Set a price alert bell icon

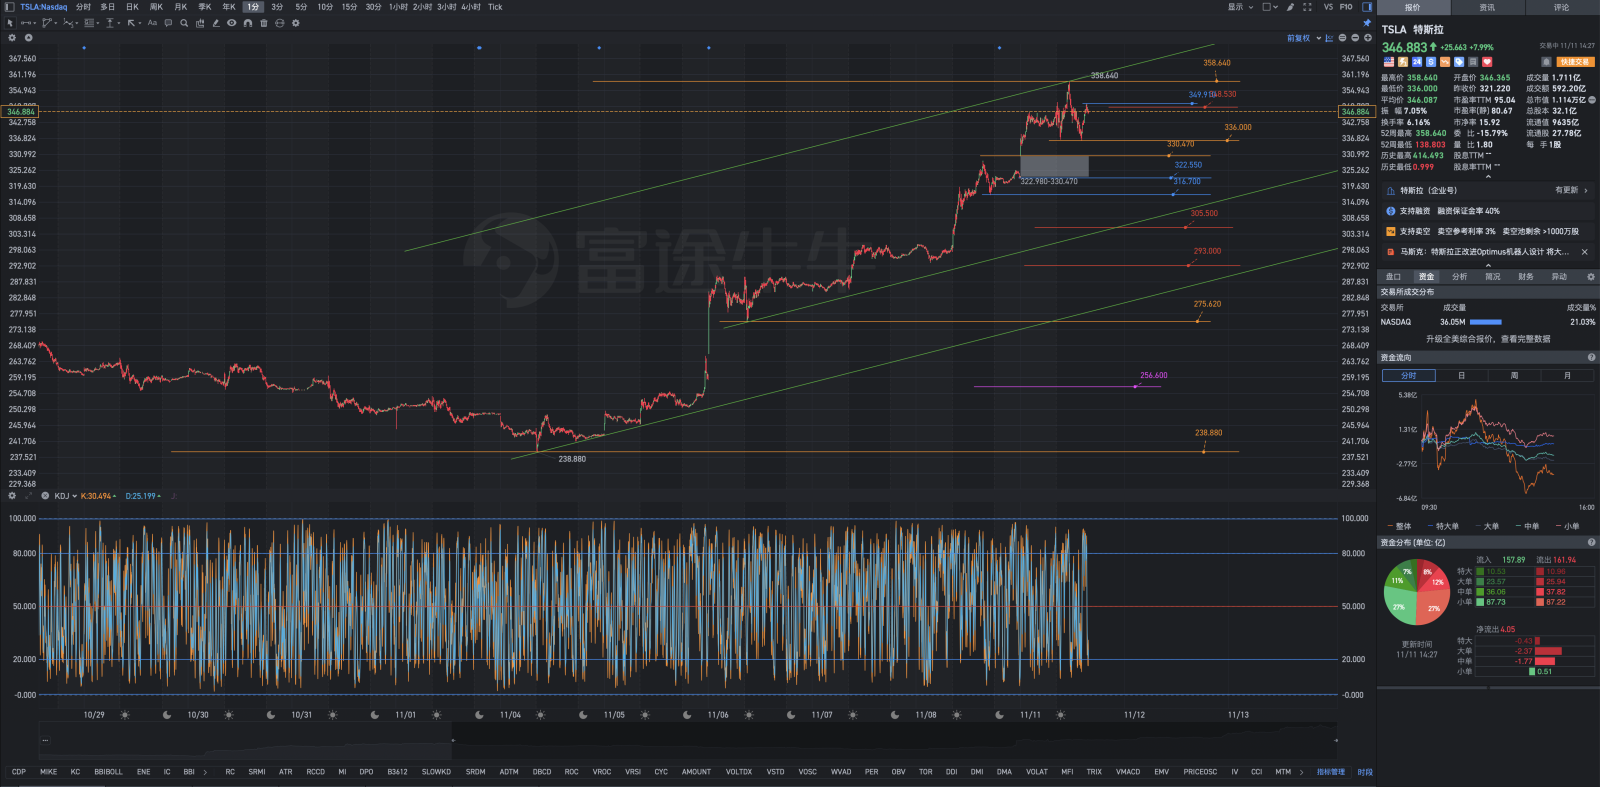(1546, 62)
